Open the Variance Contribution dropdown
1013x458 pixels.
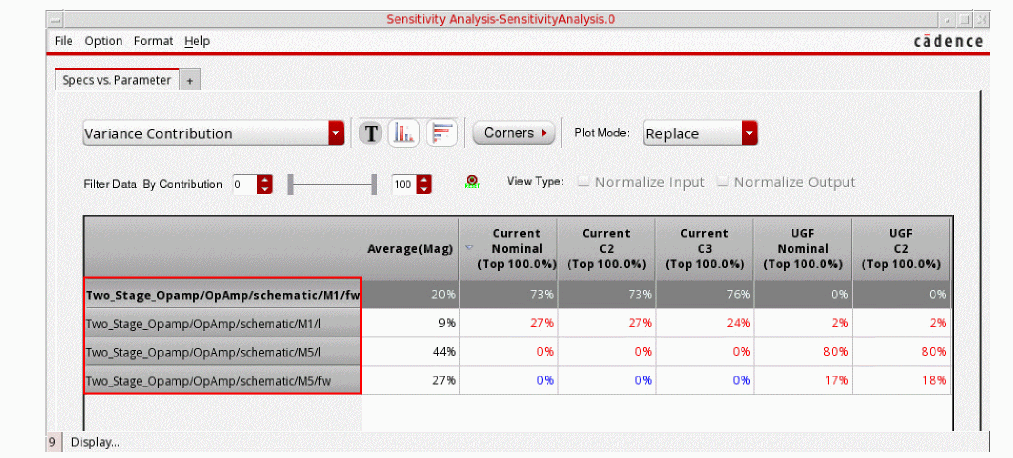pyautogui.click(x=214, y=133)
